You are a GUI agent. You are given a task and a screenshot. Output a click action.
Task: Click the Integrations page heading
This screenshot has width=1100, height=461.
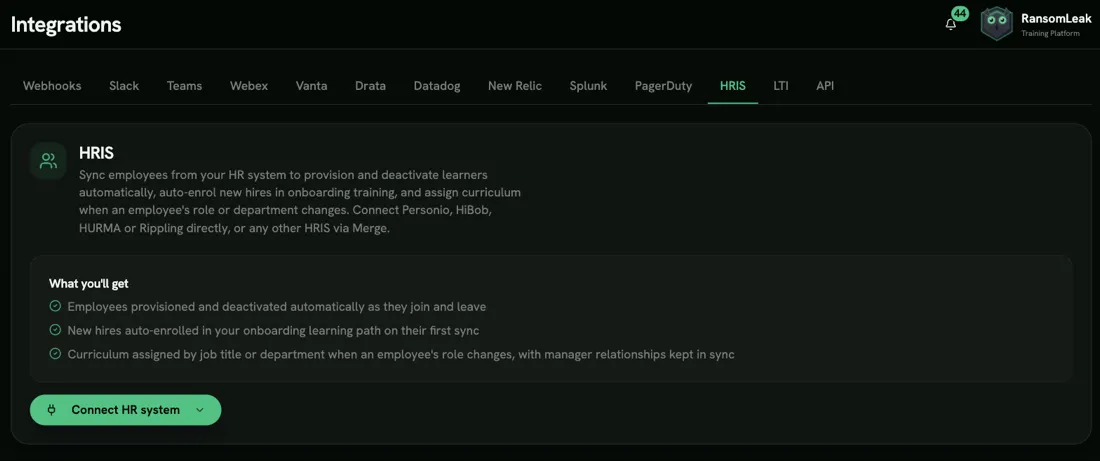[x=66, y=25]
